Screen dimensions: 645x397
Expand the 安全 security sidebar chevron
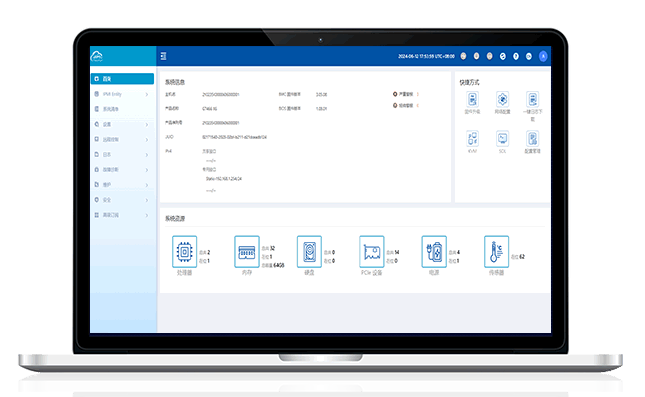pos(147,200)
